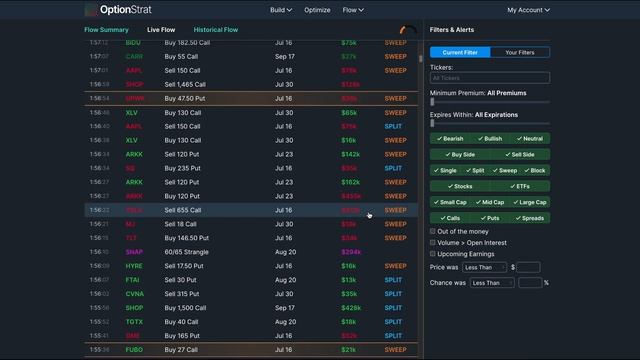Image resolution: width=640 pixels, height=360 pixels.
Task: Toggle the Large Cap filter
Action: [x=529, y=202]
